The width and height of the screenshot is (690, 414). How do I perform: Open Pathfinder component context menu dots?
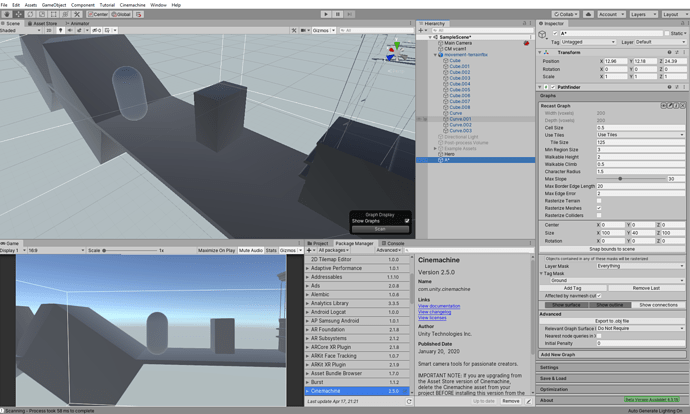pyautogui.click(x=684, y=87)
